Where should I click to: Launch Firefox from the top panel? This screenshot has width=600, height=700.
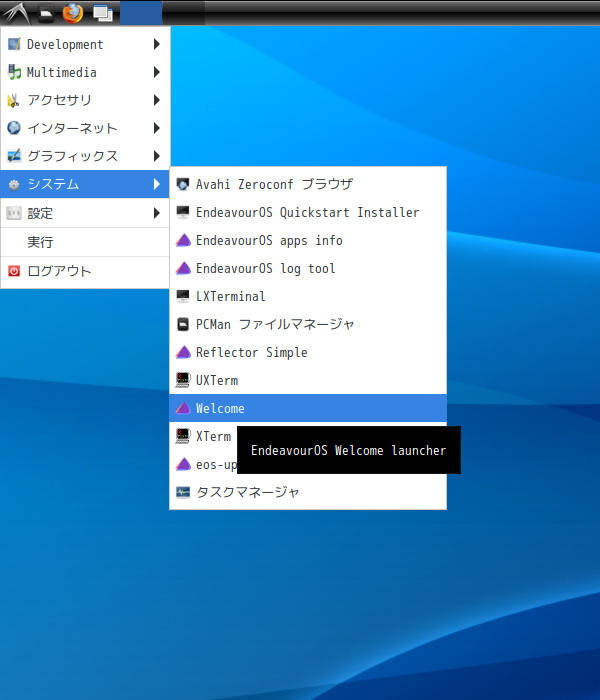click(73, 13)
